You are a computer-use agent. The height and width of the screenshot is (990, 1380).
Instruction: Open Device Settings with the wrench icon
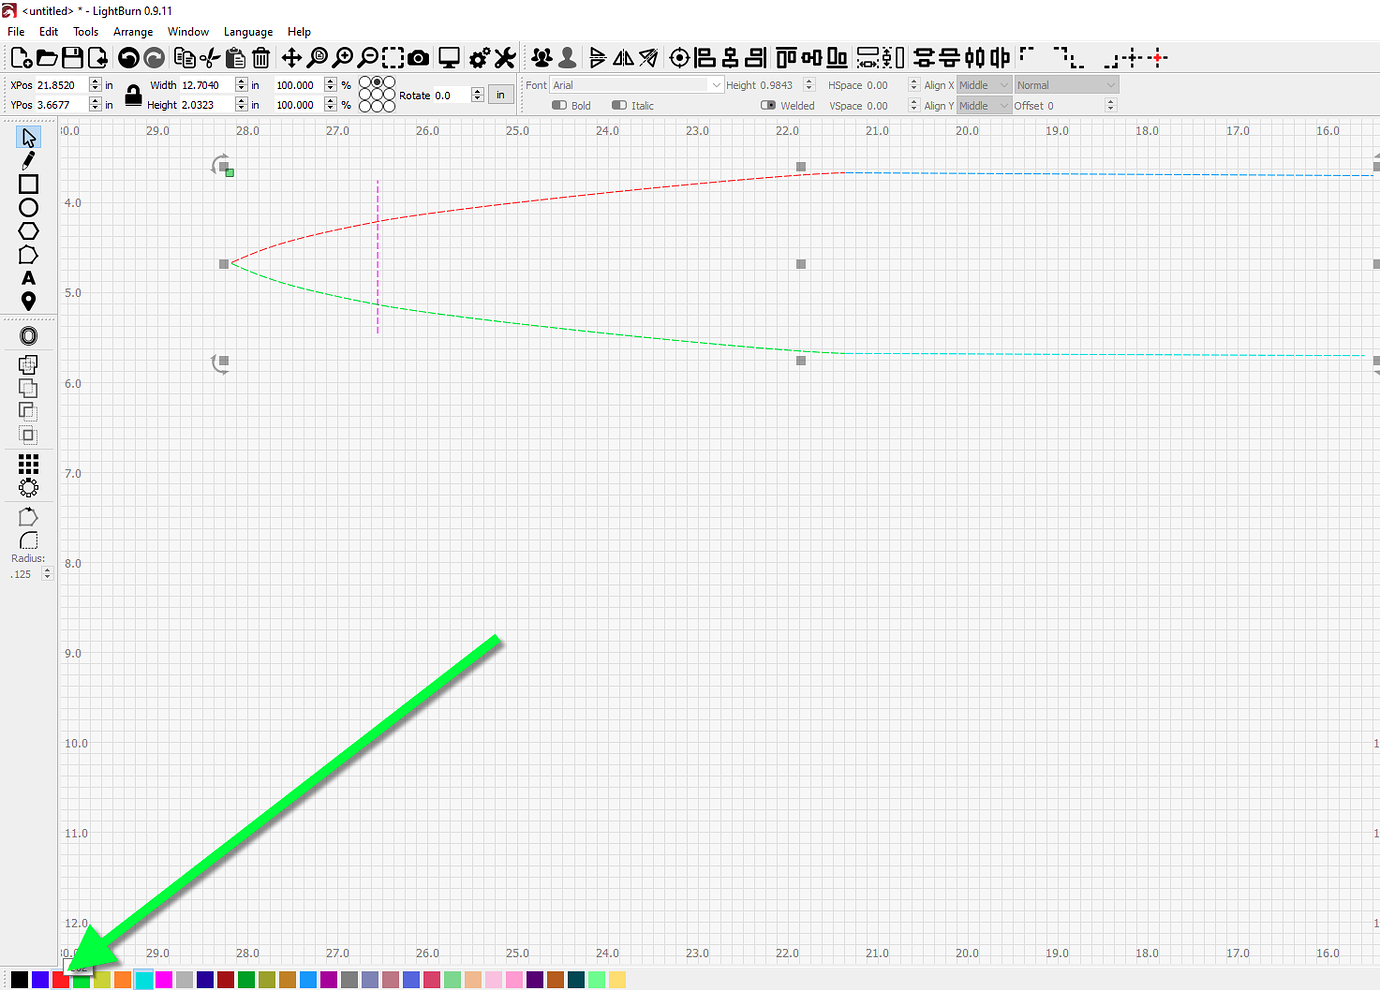pos(505,57)
